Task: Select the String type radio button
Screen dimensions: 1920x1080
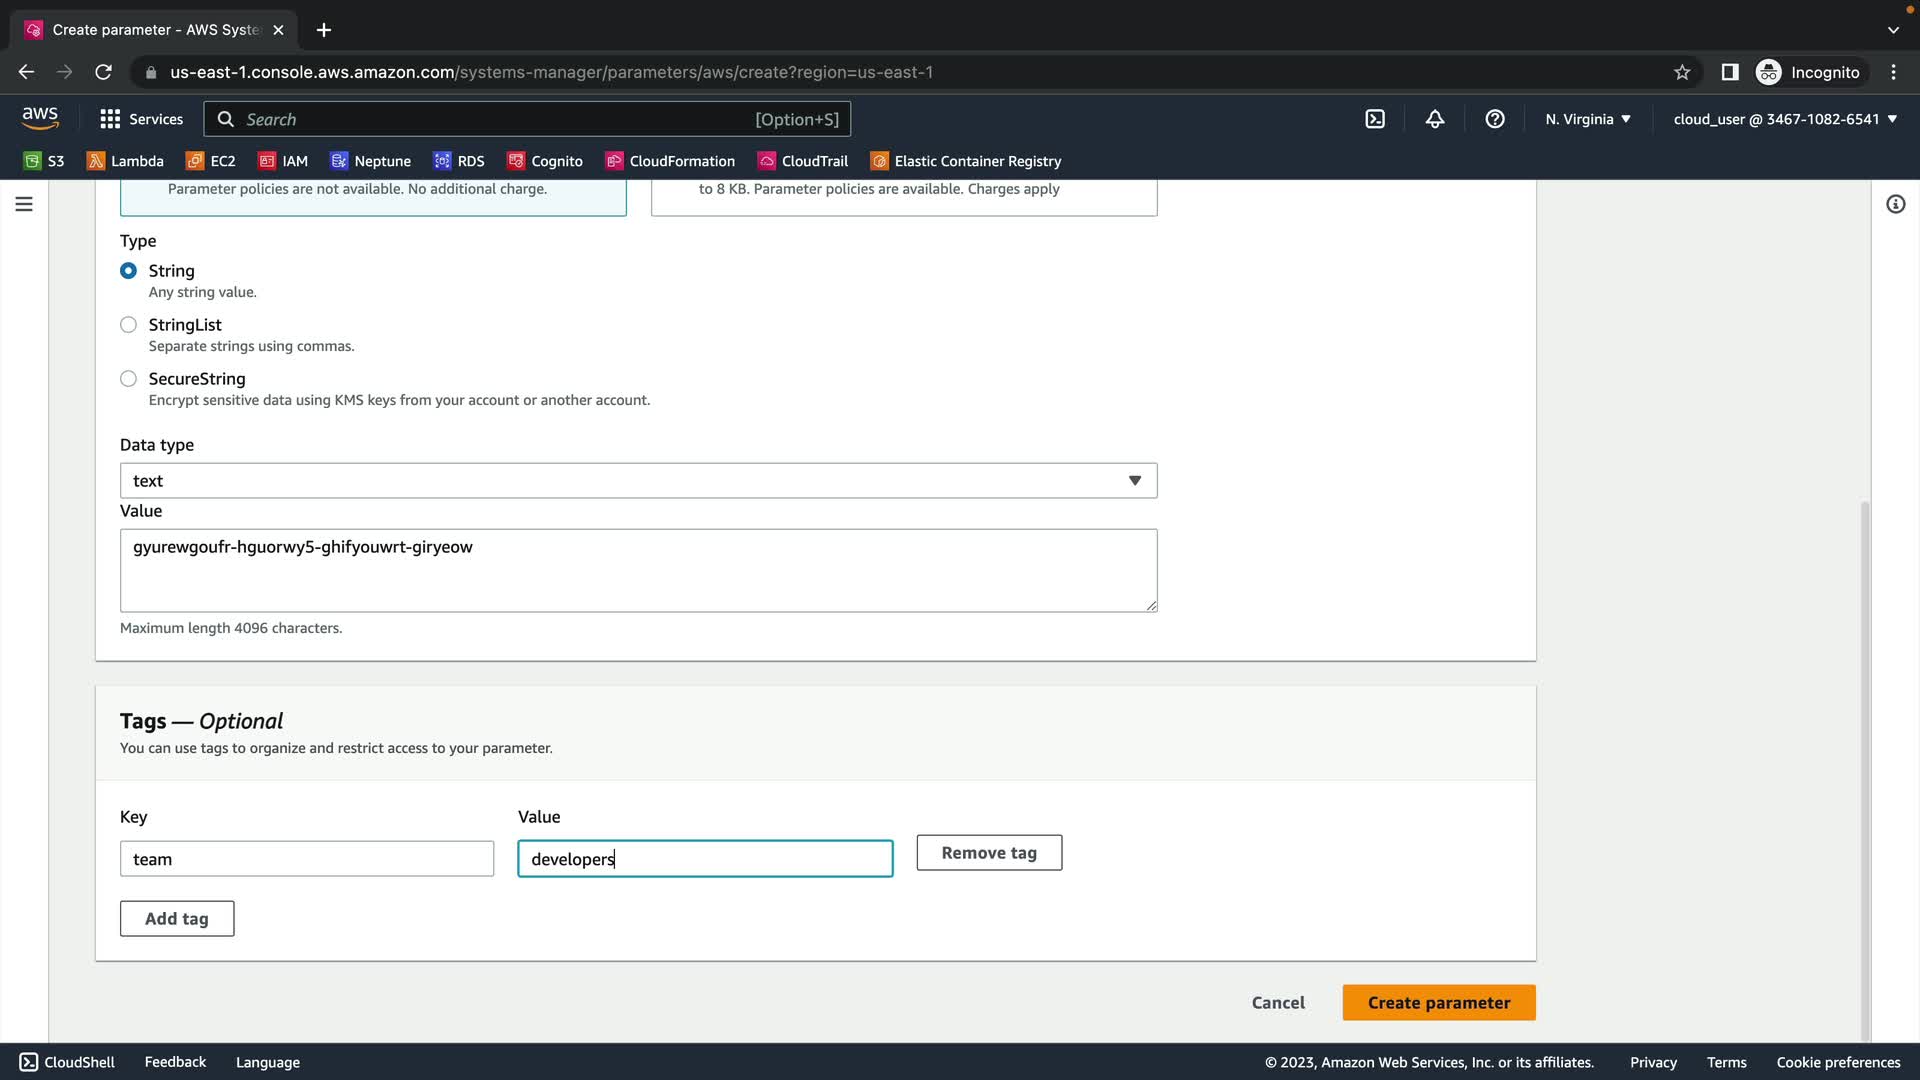Action: (128, 271)
